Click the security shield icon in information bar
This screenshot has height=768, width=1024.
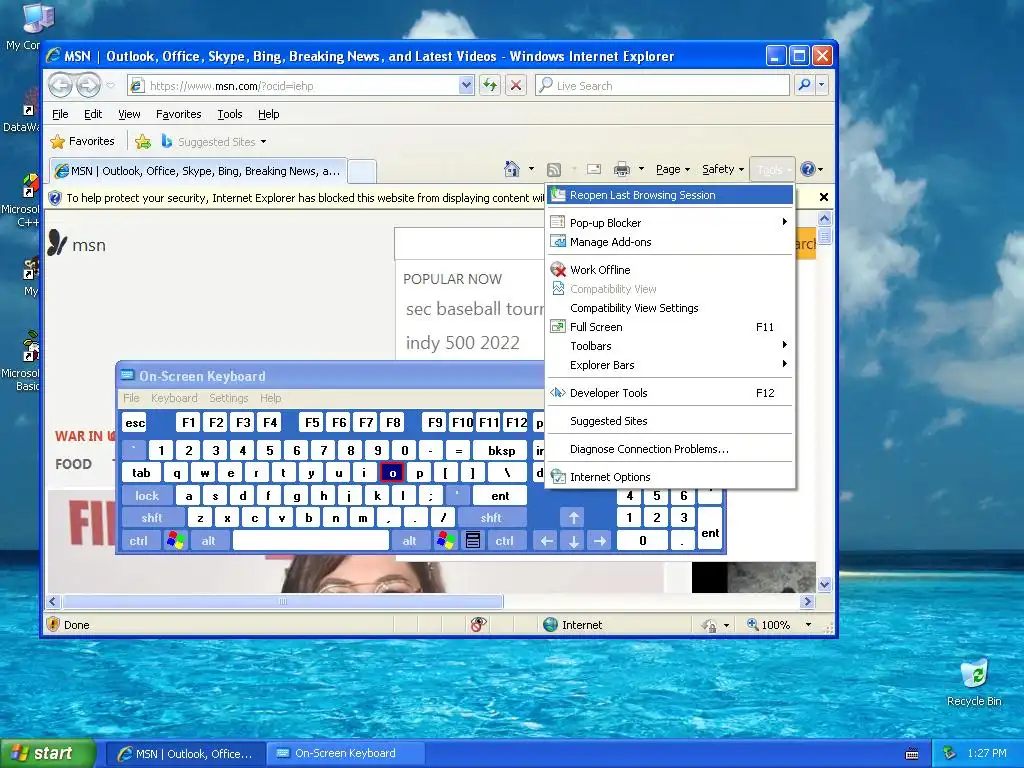pos(56,198)
